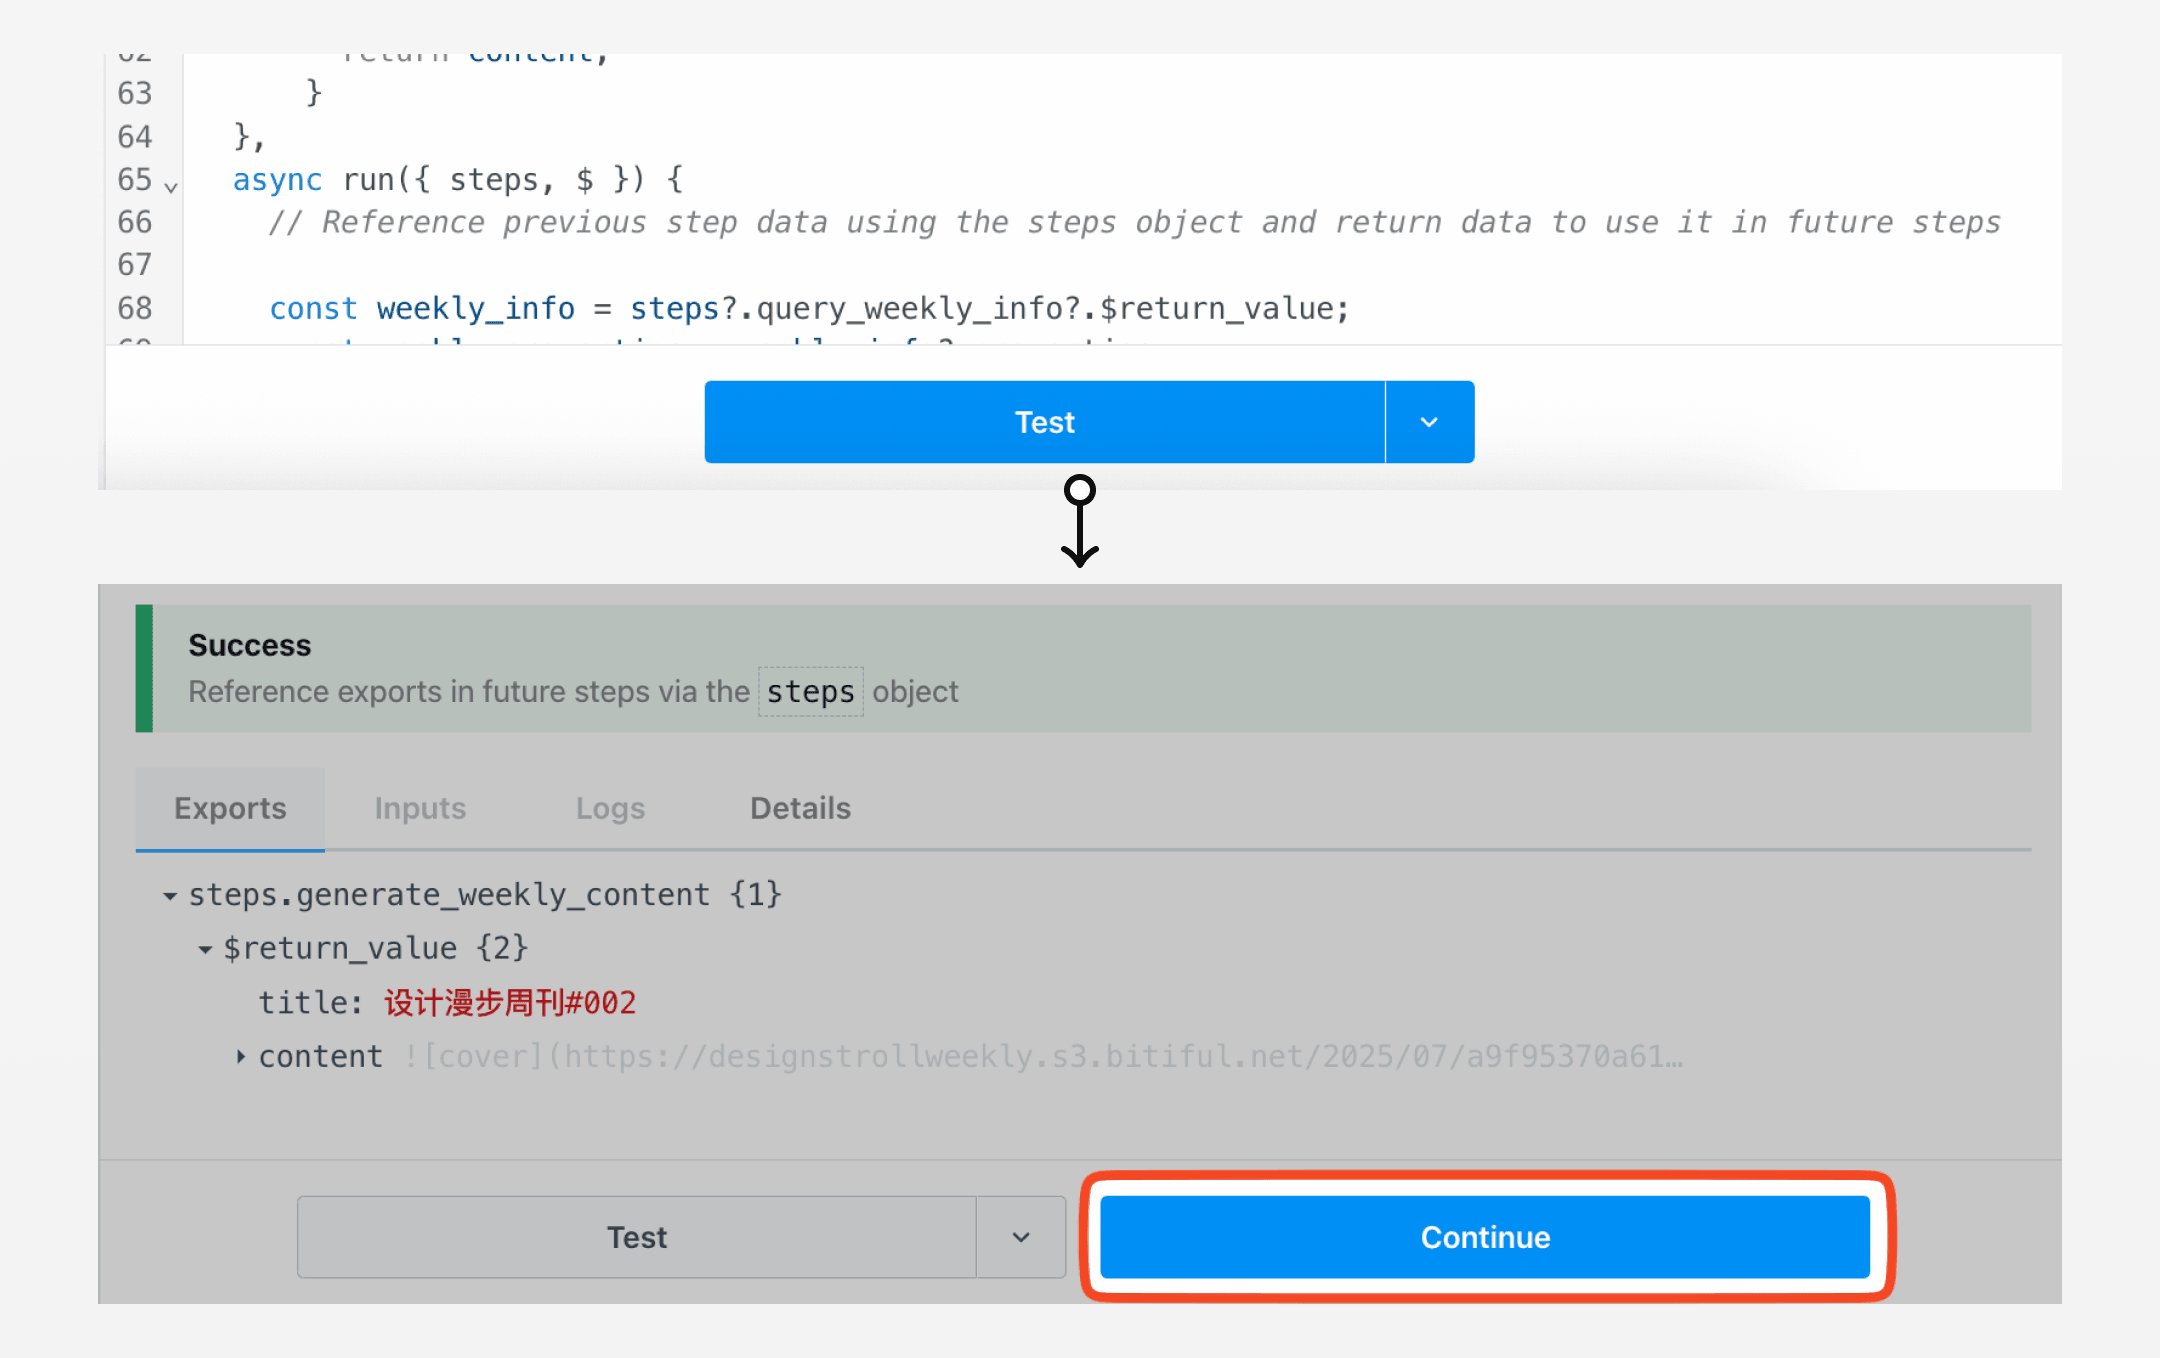
Task: Show the Logs tab
Action: click(x=610, y=808)
